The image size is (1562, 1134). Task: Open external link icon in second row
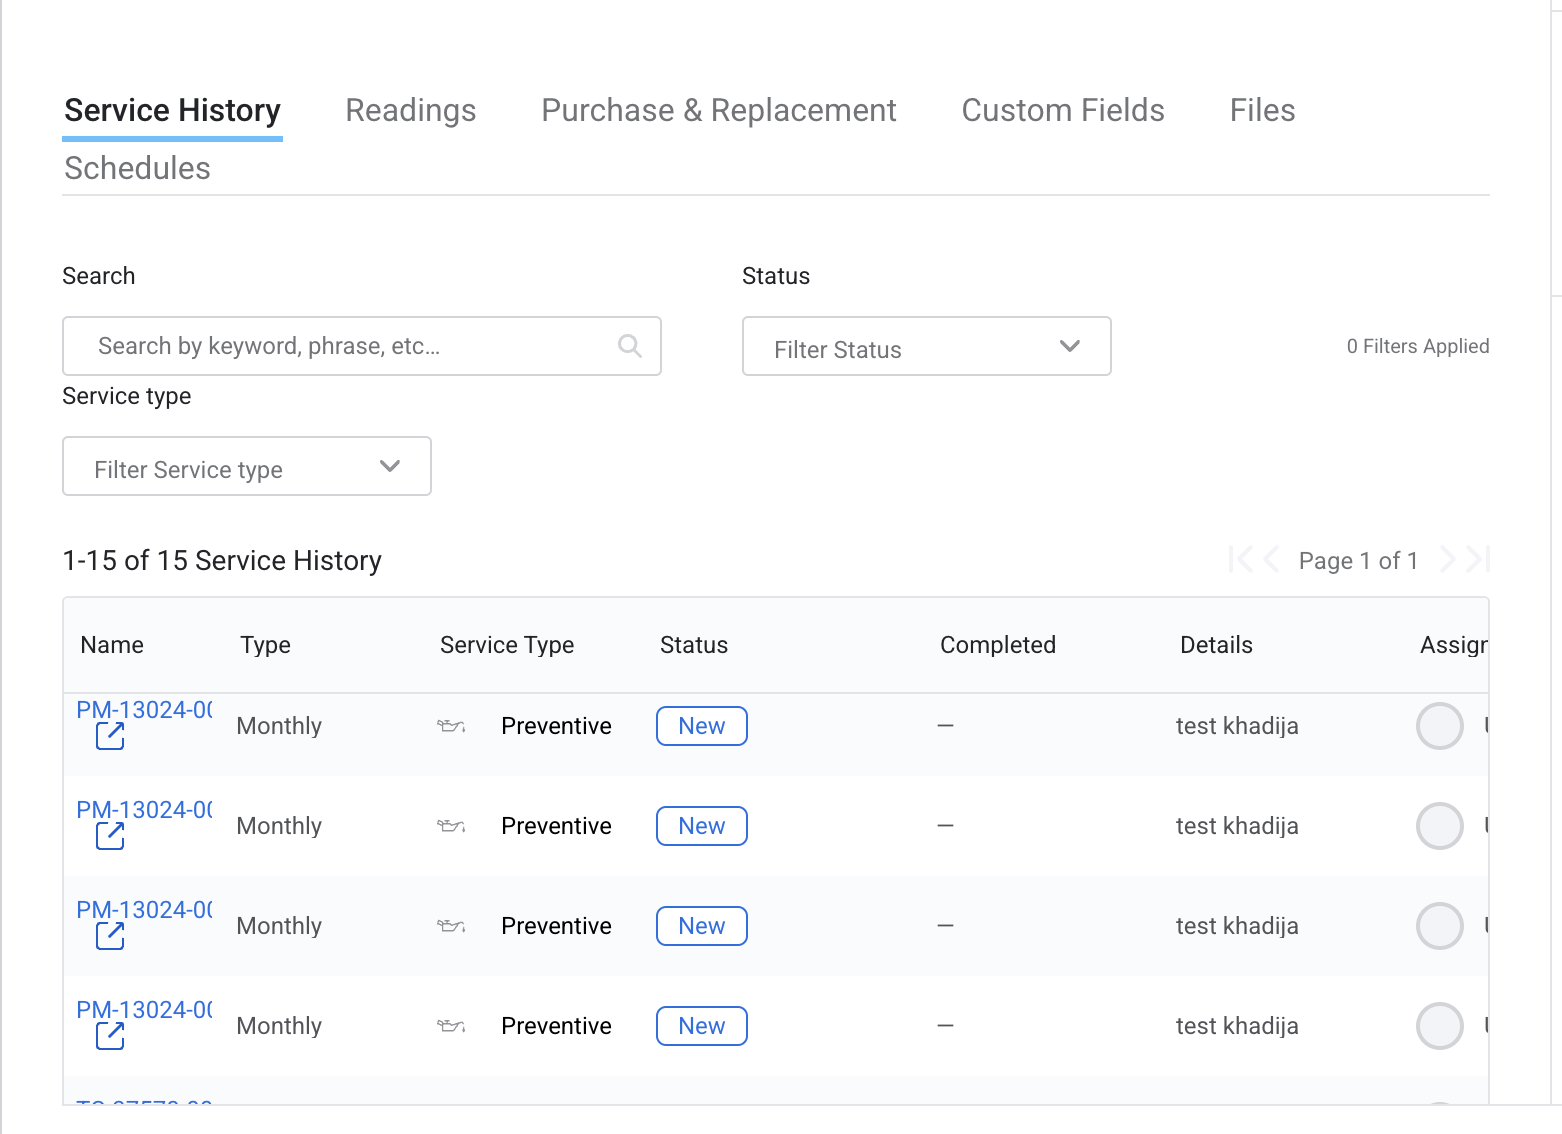(x=110, y=836)
